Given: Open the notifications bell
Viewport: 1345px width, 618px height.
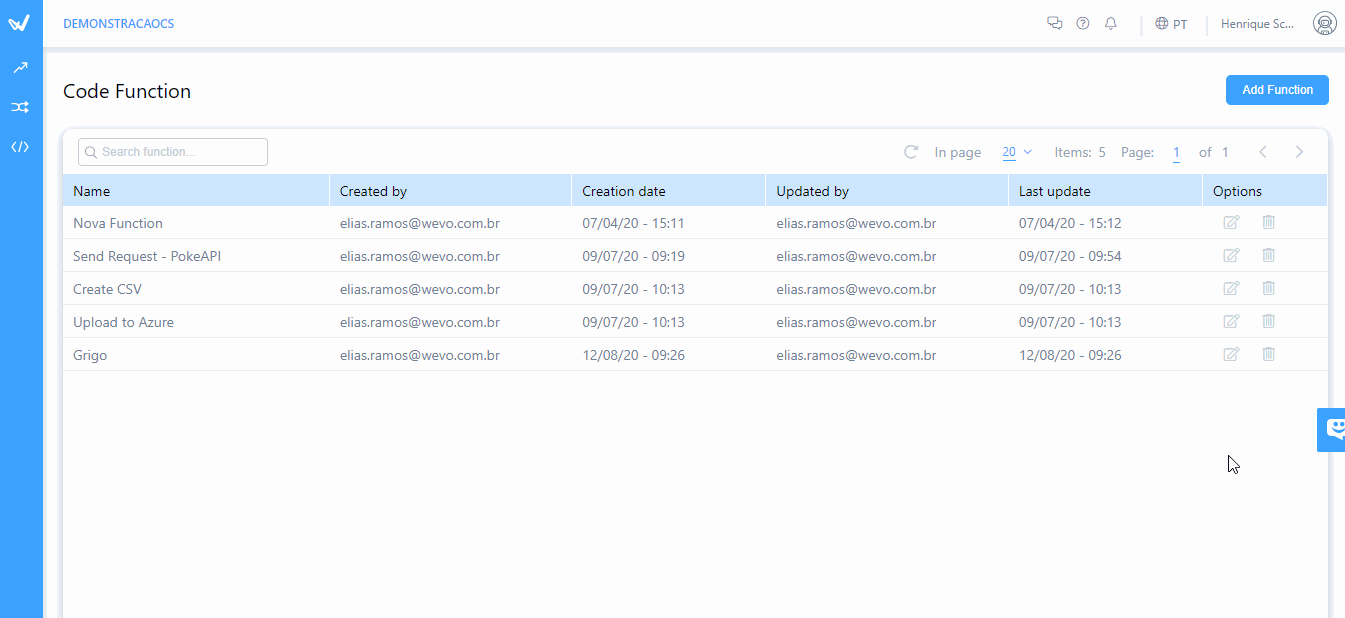Looking at the screenshot, I should (x=1110, y=23).
